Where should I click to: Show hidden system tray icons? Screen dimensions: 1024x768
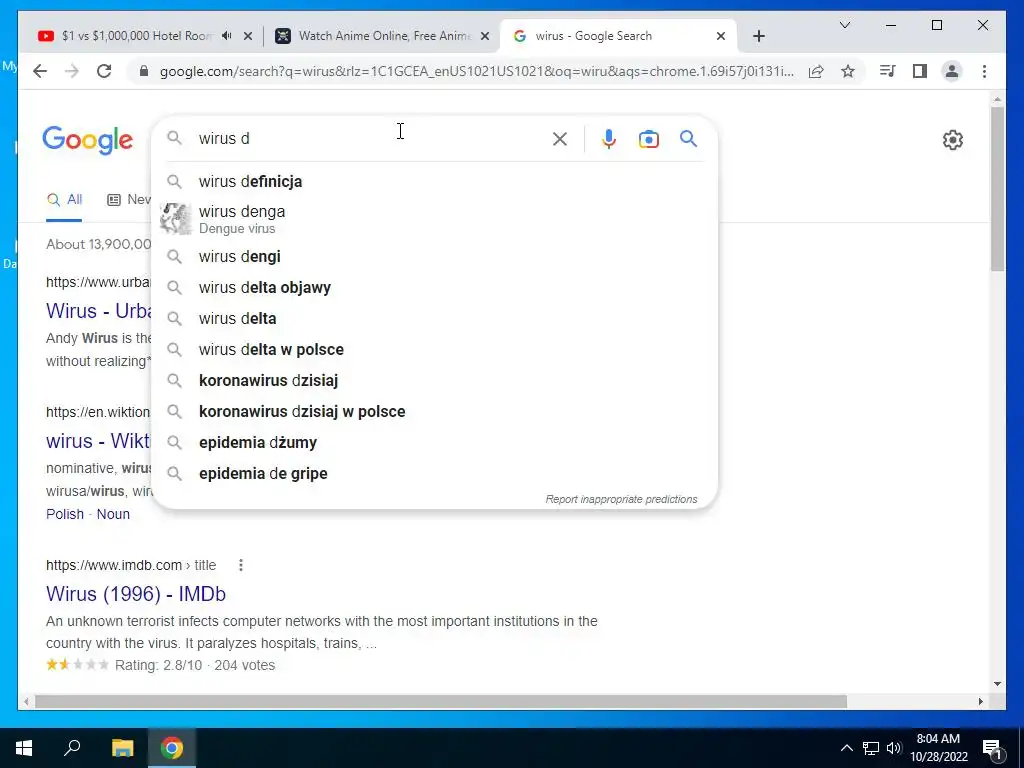[x=846, y=748]
